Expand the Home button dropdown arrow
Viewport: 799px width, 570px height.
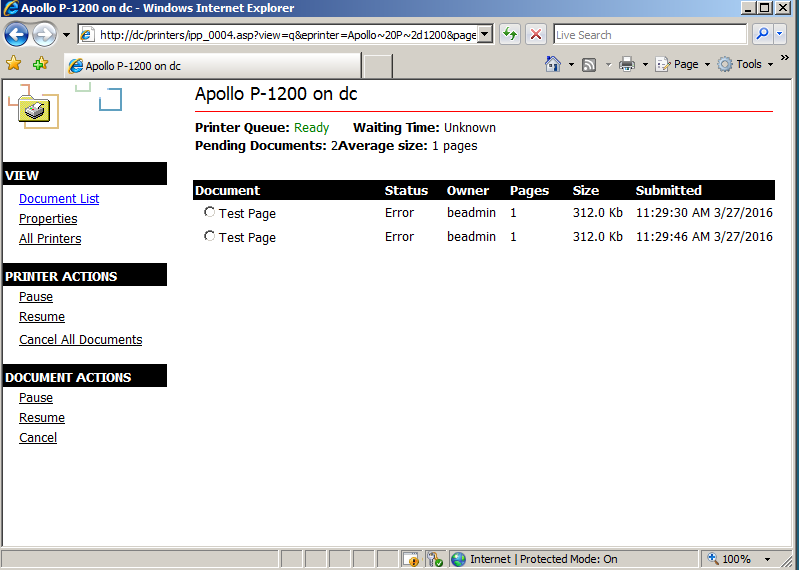click(x=571, y=65)
